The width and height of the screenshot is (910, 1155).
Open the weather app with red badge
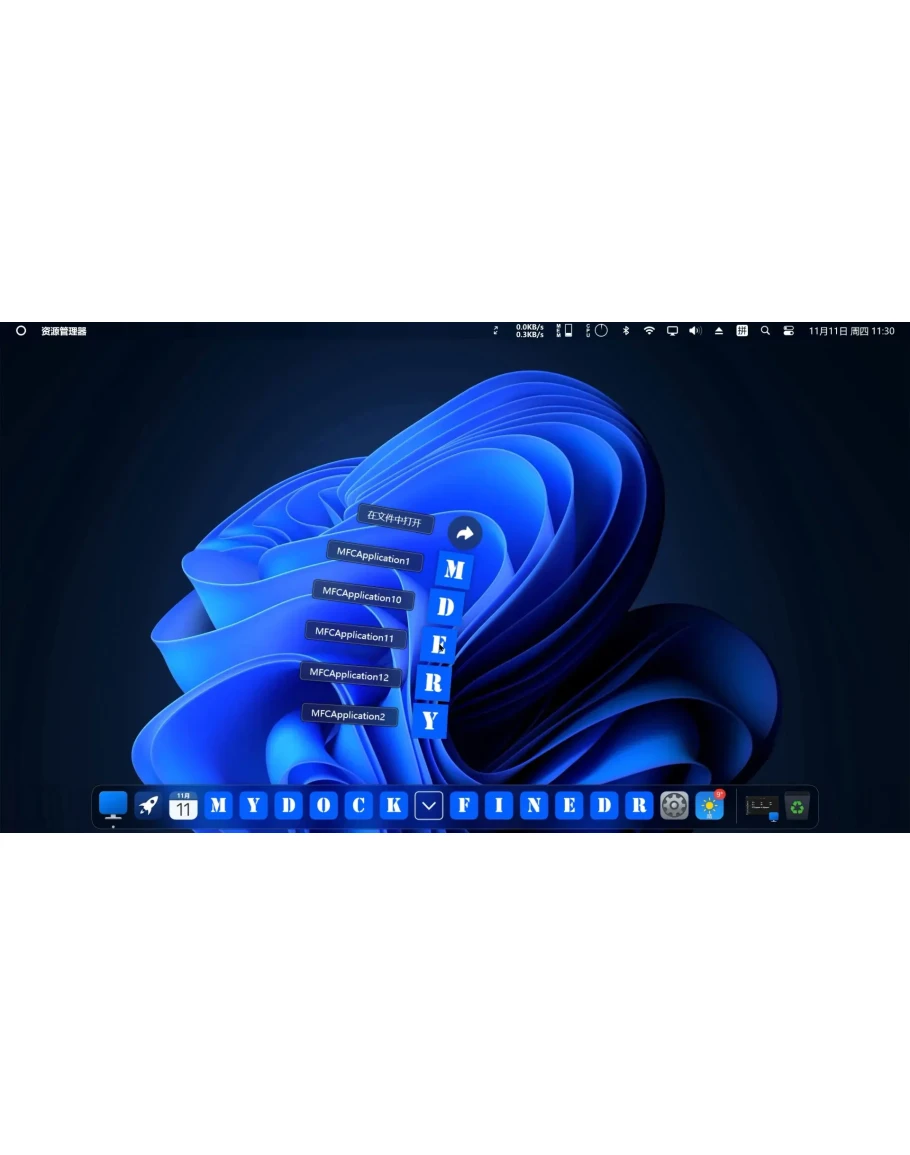[709, 805]
